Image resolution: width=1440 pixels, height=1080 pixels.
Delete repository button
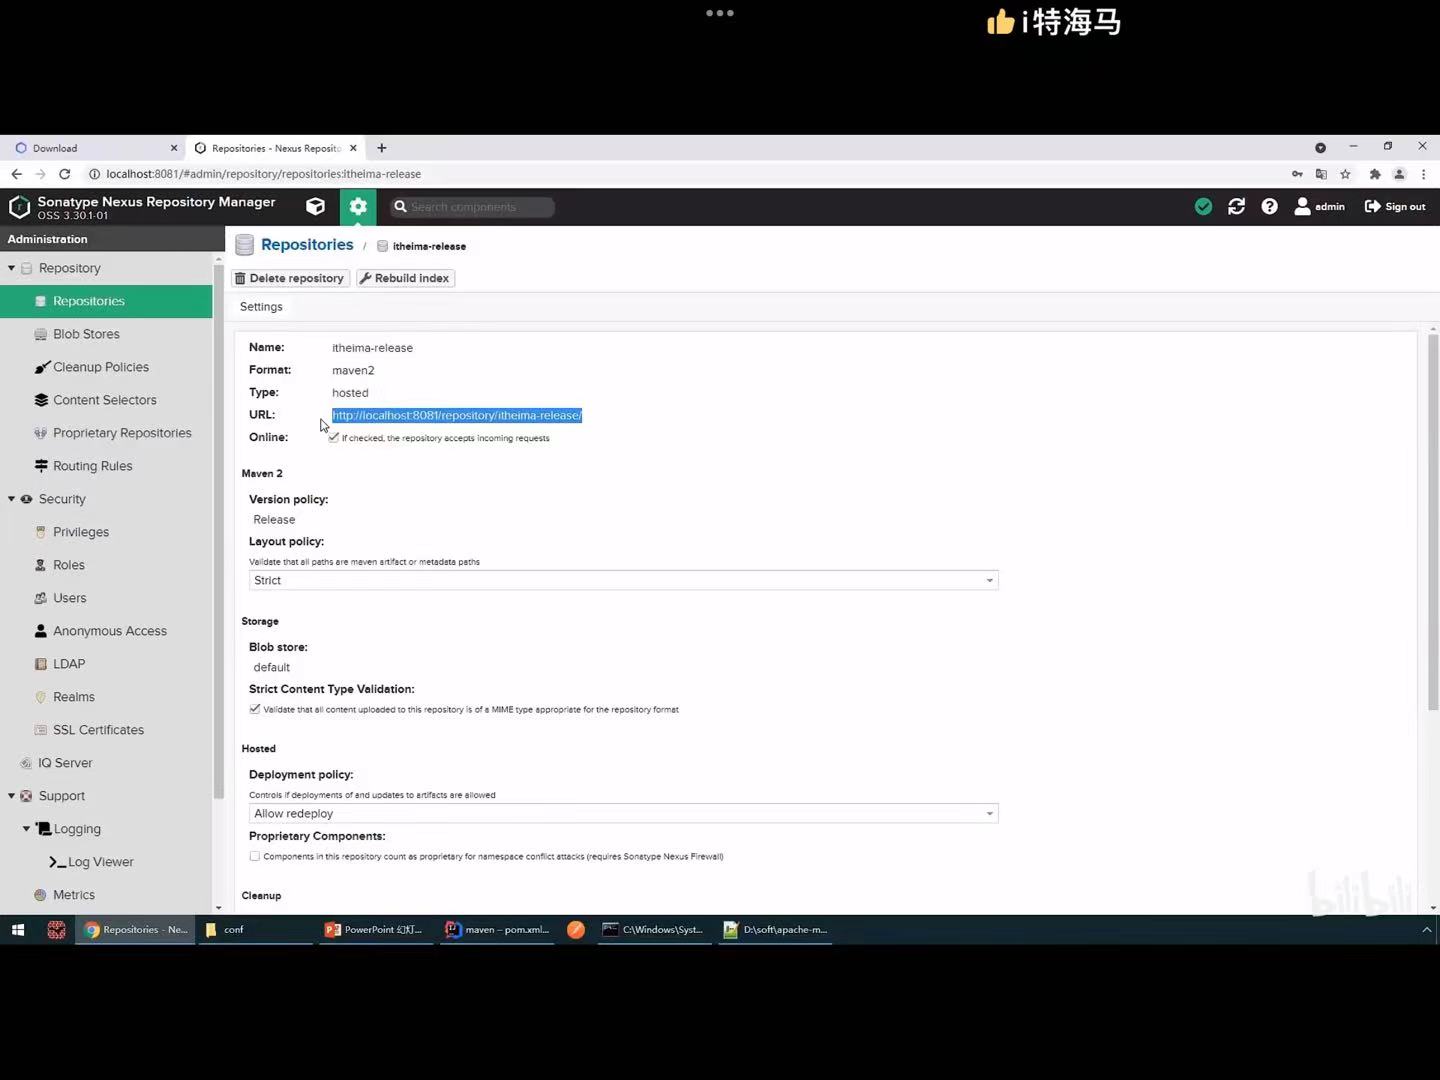coord(290,278)
